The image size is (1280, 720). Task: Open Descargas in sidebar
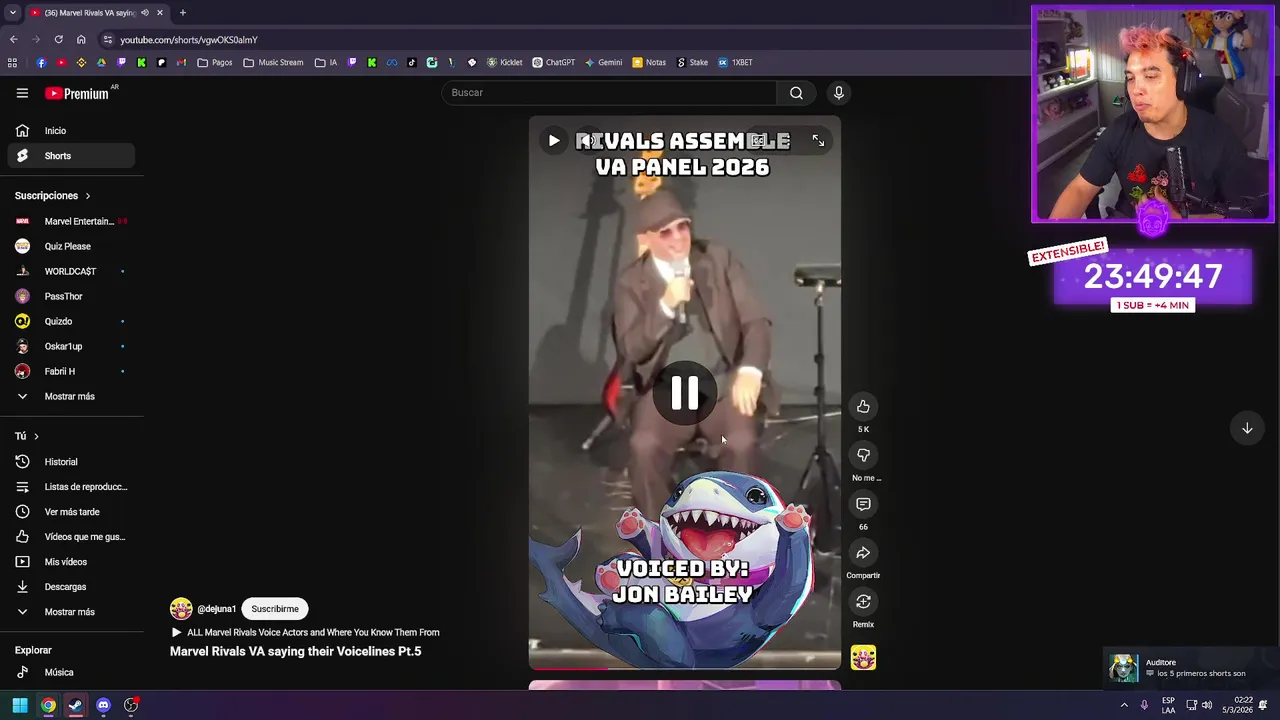72,587
